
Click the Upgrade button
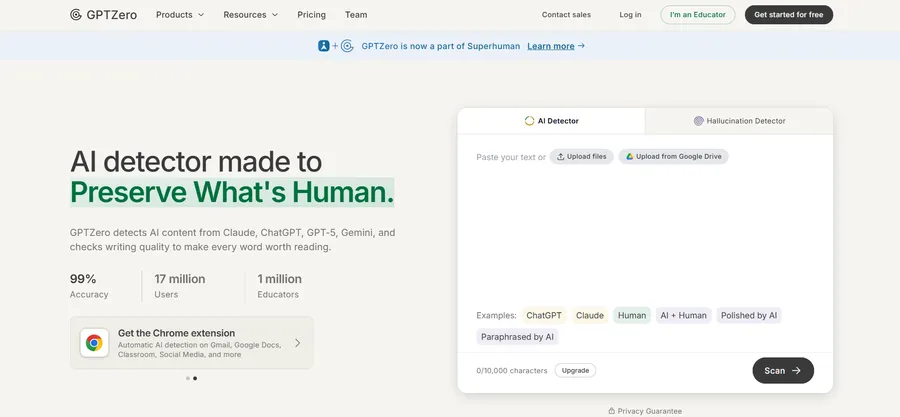575,371
